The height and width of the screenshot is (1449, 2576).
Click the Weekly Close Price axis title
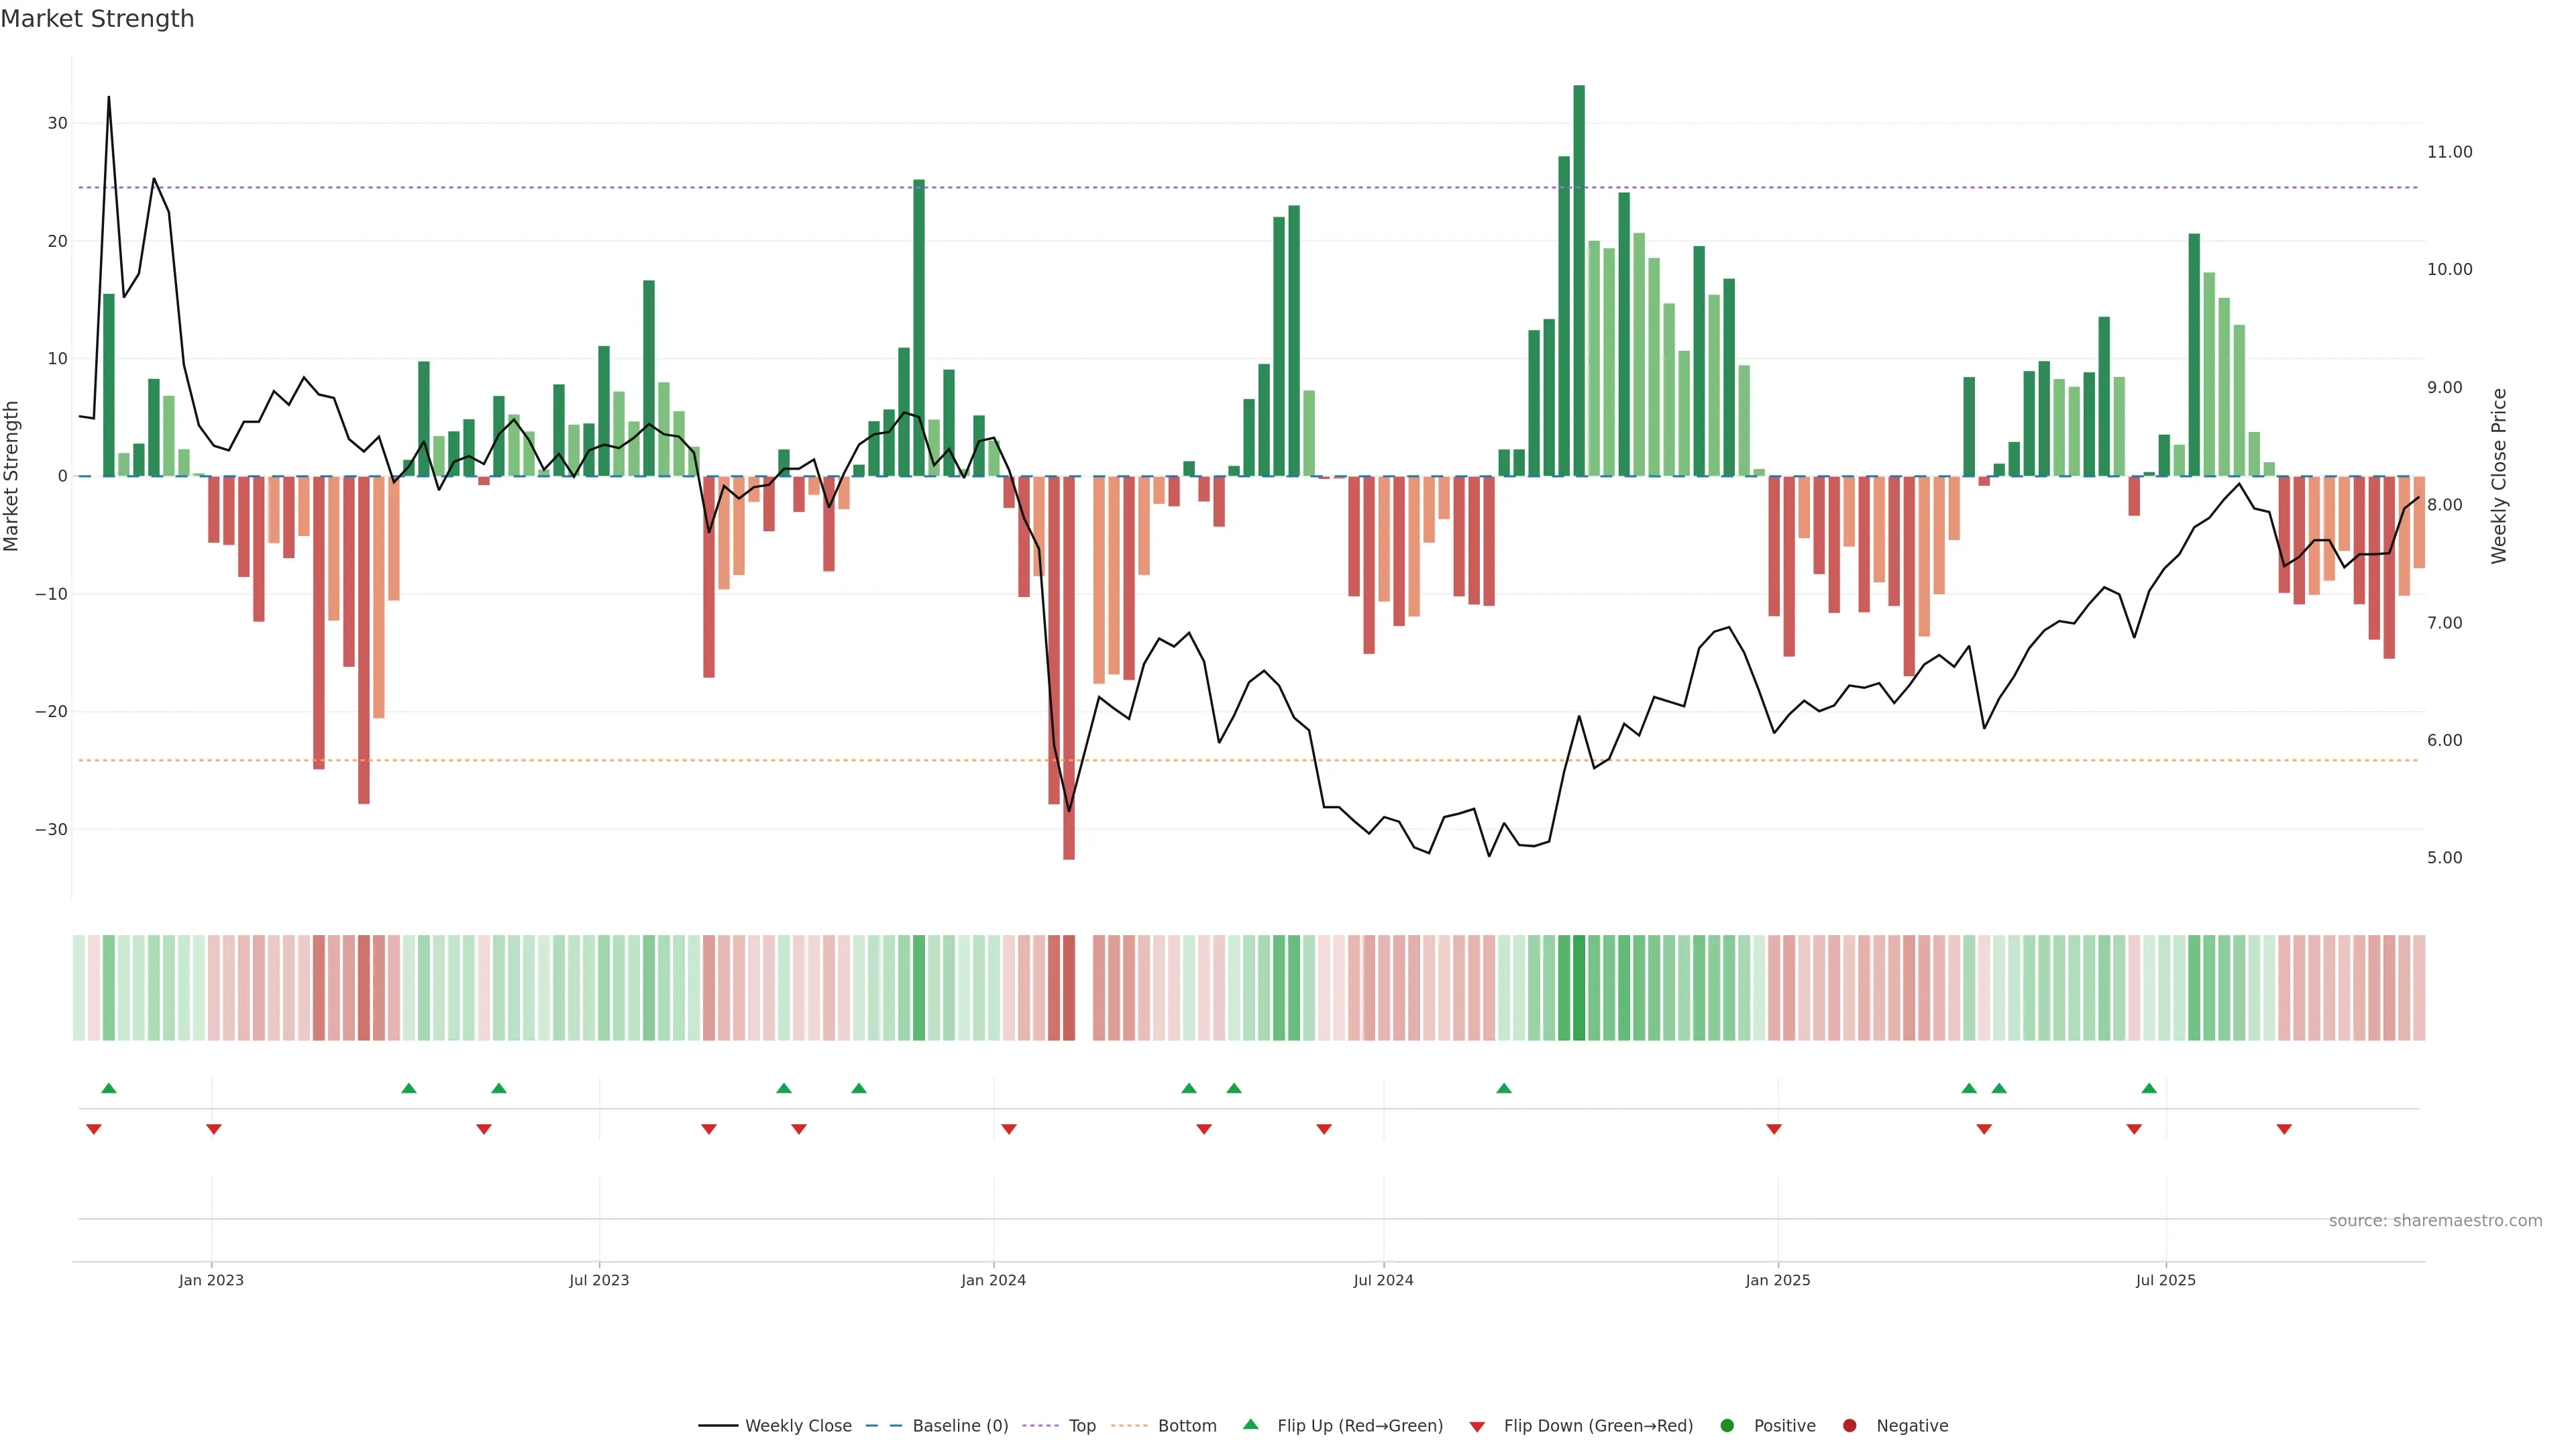2499,476
